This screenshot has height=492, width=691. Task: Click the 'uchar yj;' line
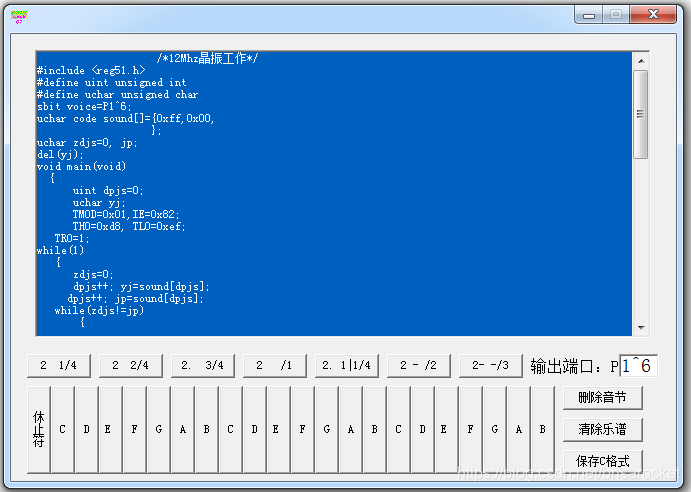(x=99, y=203)
